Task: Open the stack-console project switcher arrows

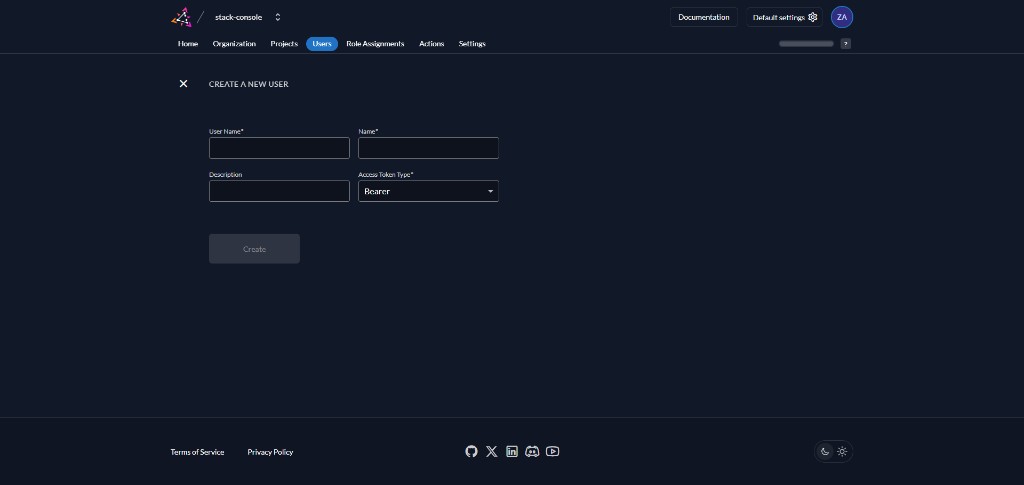Action: tap(278, 18)
